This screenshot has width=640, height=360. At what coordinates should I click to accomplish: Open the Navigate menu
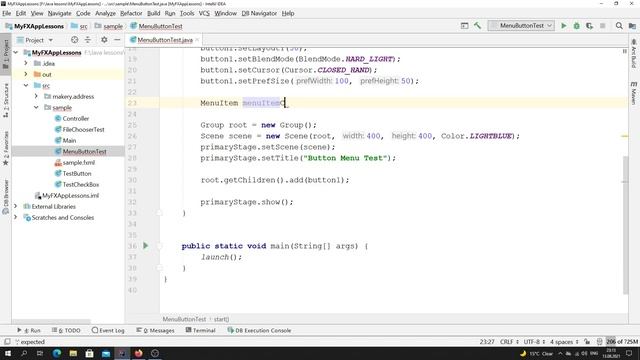tap(60, 13)
